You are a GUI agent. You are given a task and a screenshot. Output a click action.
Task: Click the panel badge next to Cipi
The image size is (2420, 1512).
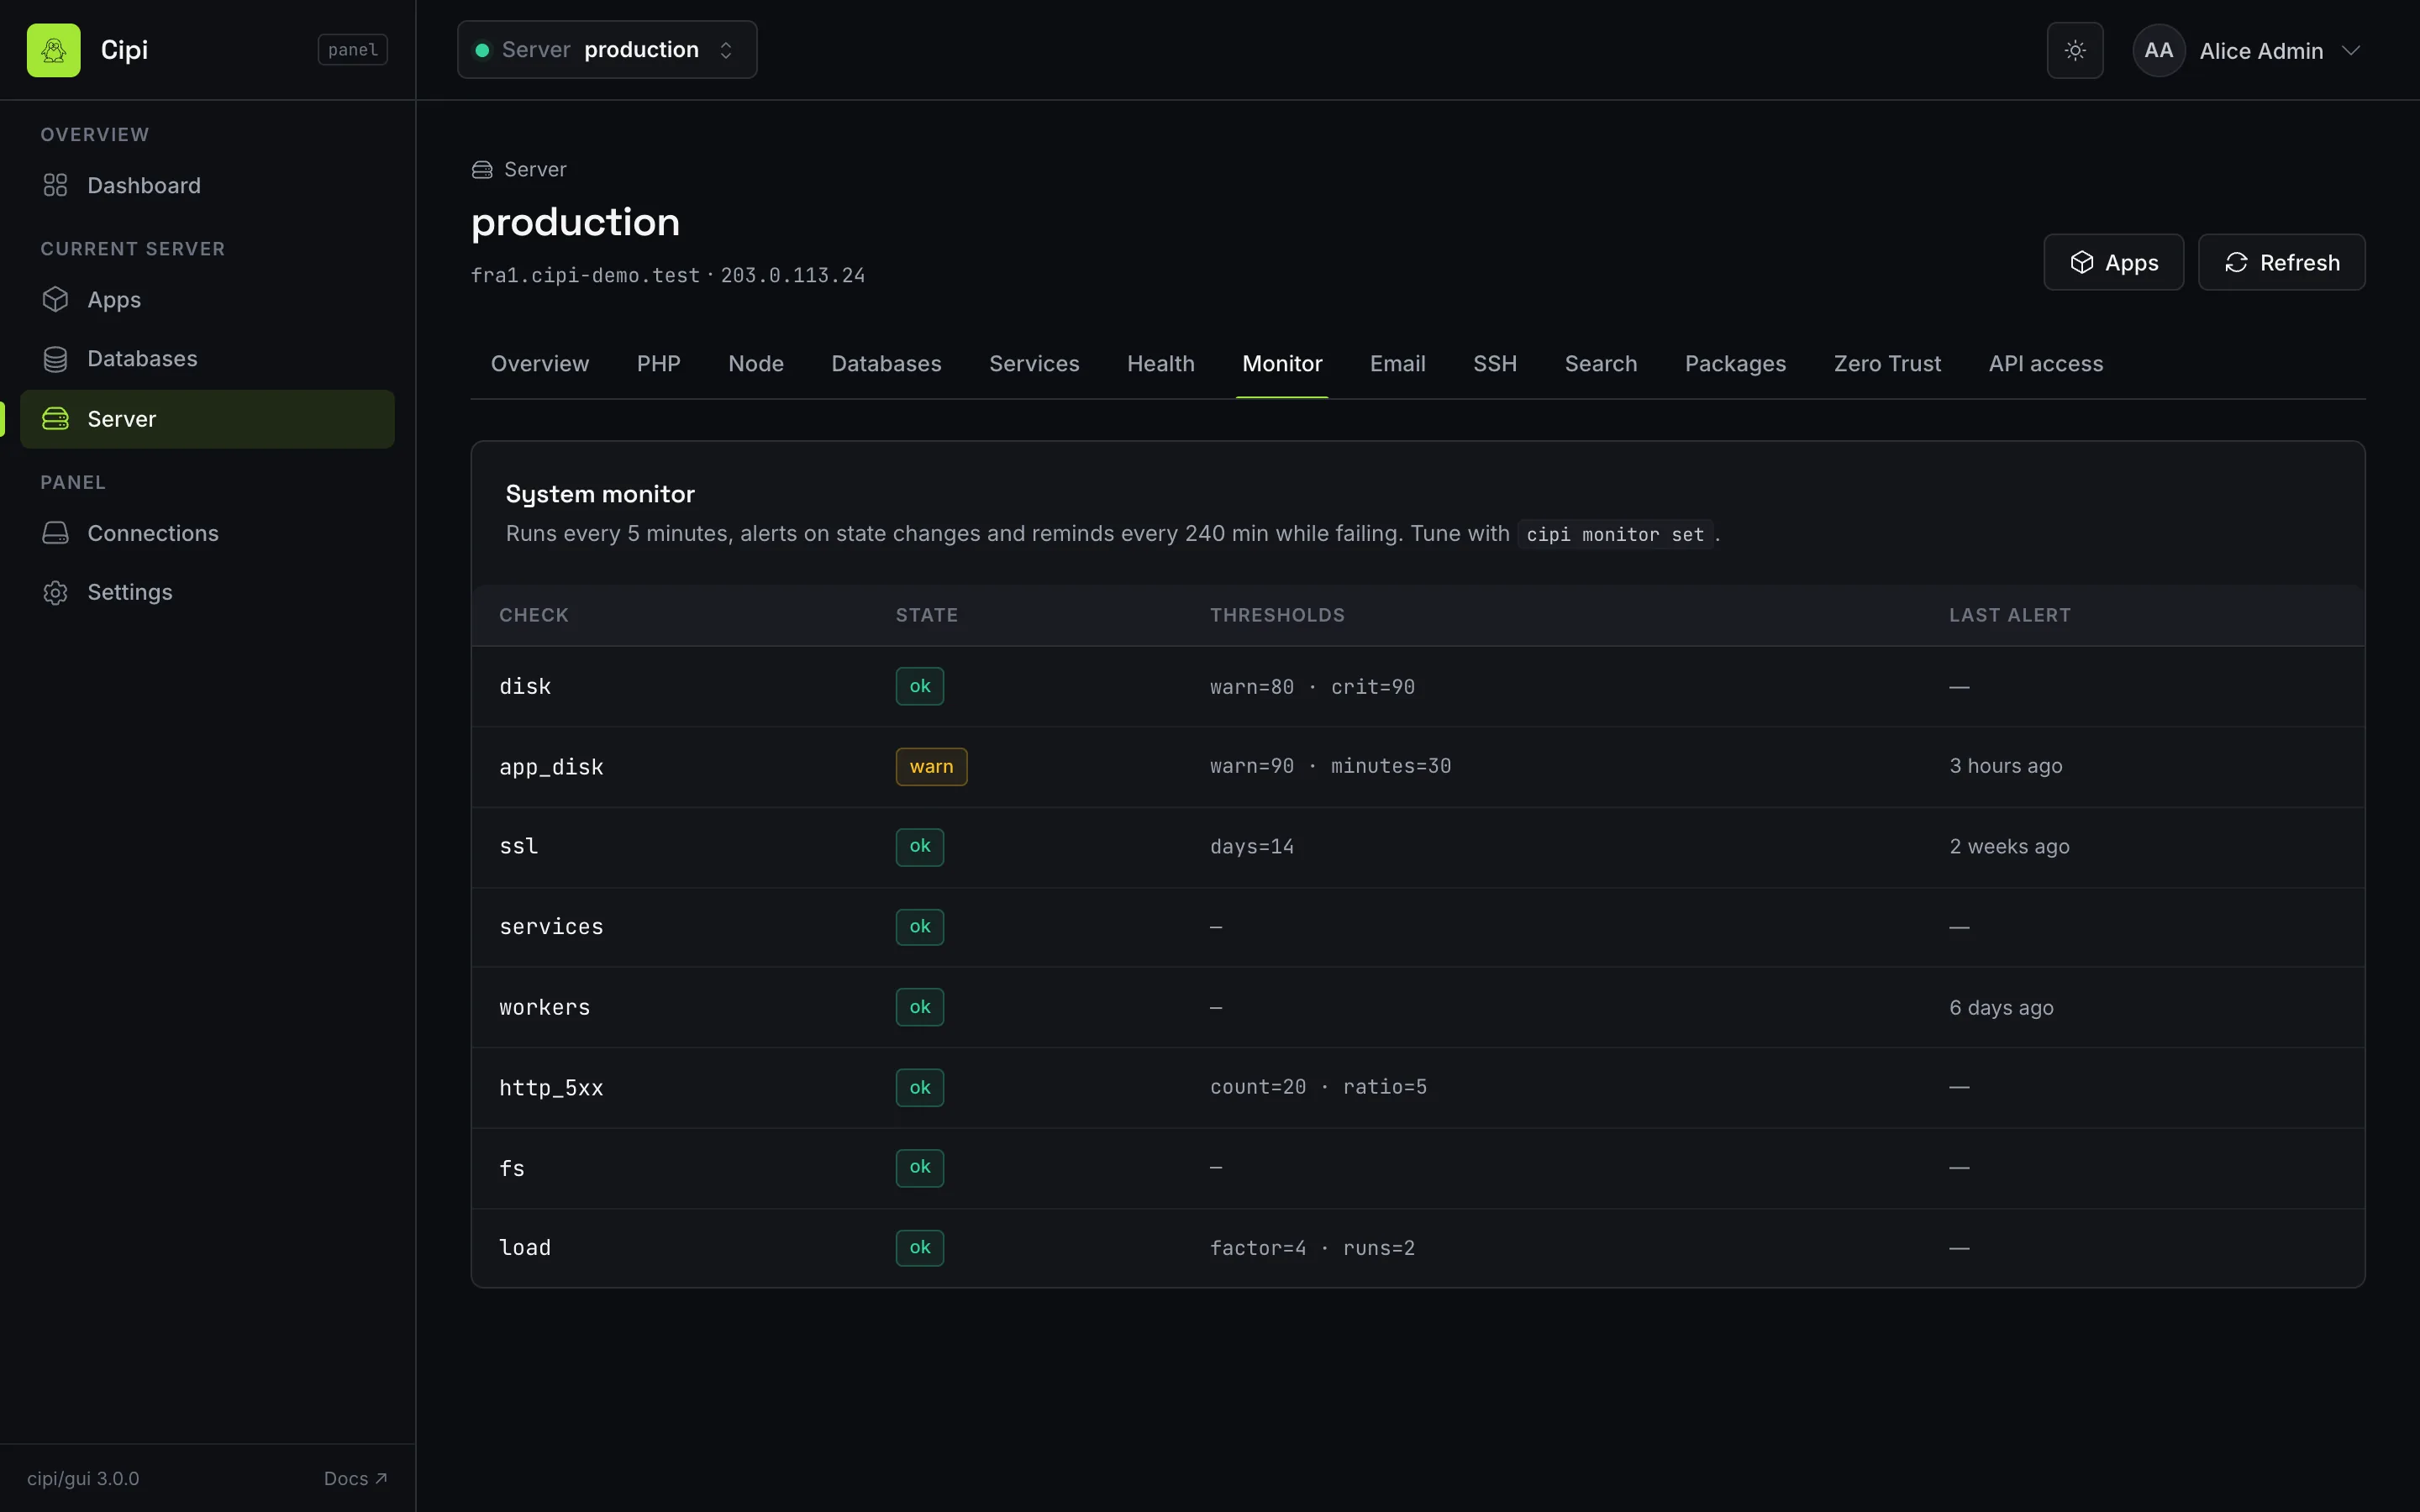click(x=352, y=50)
